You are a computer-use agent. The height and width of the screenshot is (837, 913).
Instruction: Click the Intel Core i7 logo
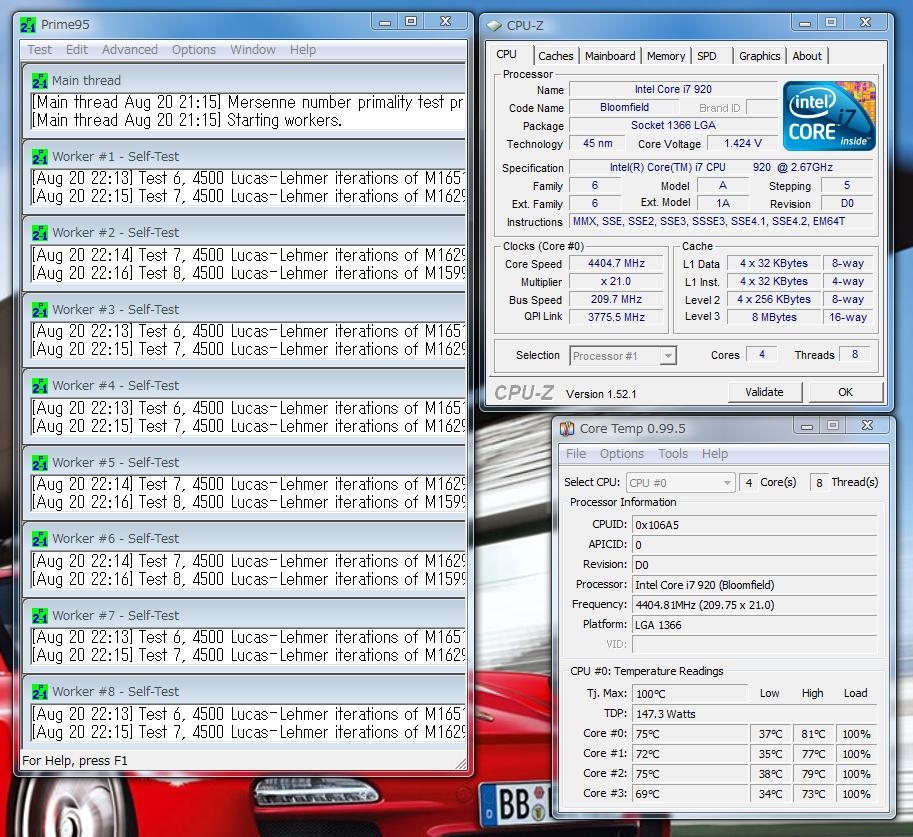(x=829, y=116)
